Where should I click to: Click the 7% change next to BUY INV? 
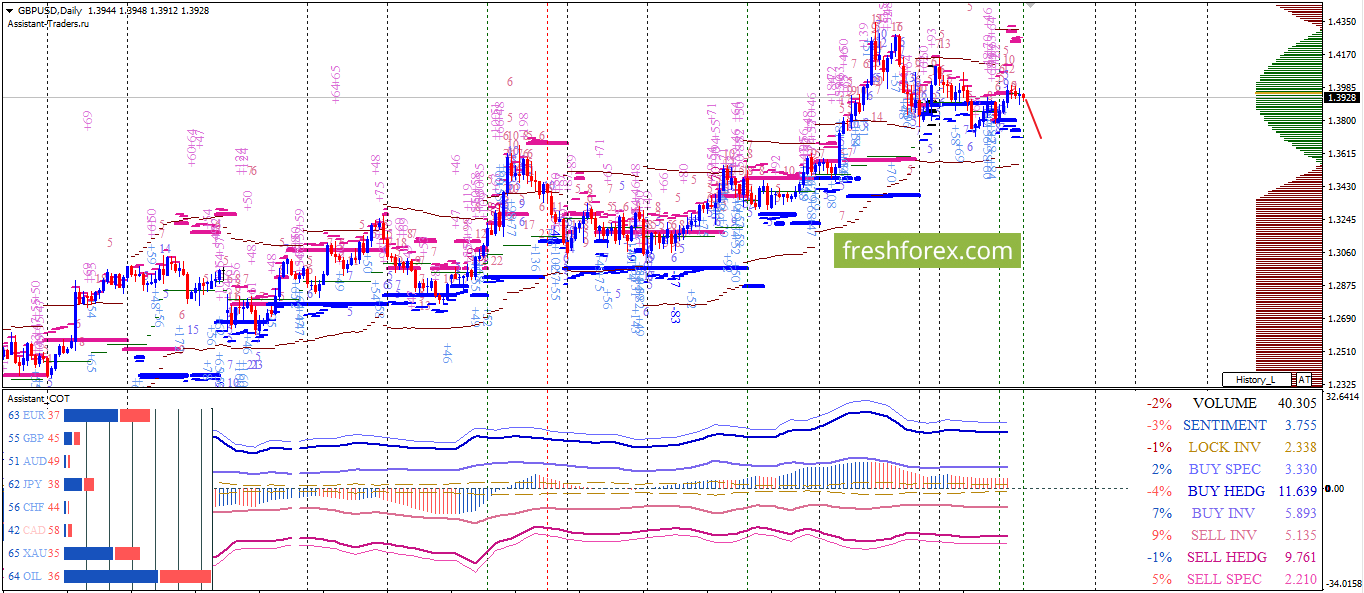(1160, 513)
